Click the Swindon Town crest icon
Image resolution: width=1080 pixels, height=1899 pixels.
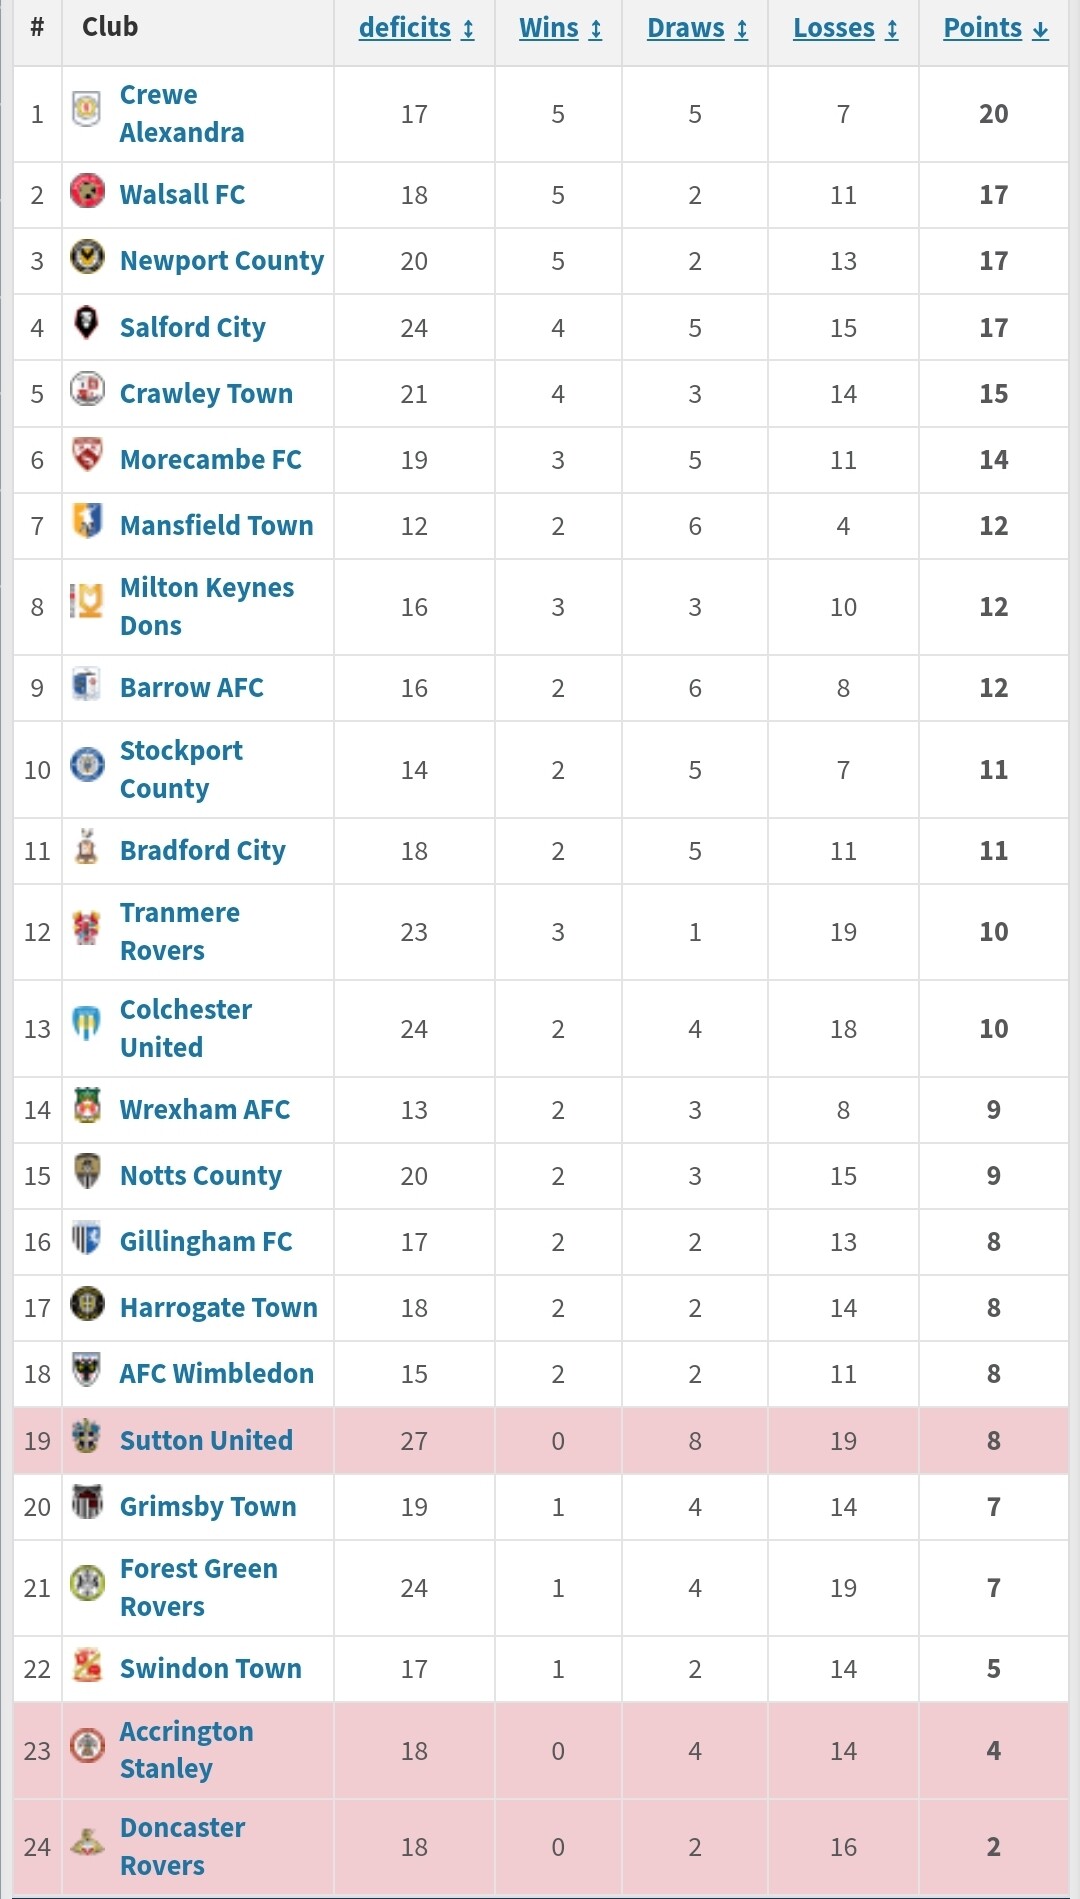(x=87, y=1664)
